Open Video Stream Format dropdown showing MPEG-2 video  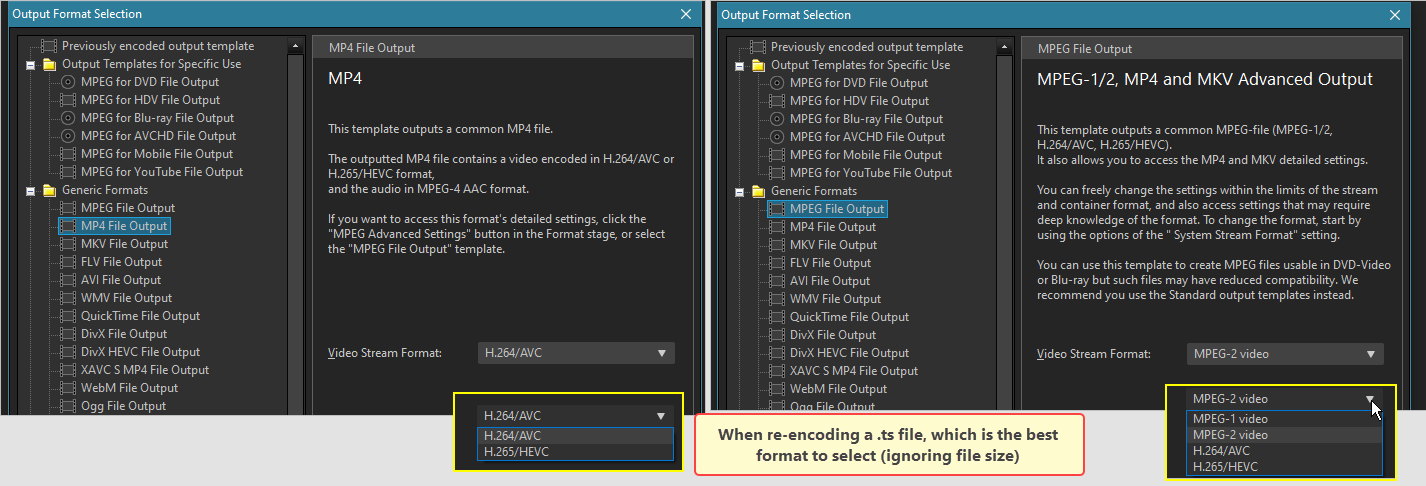[x=1284, y=354]
